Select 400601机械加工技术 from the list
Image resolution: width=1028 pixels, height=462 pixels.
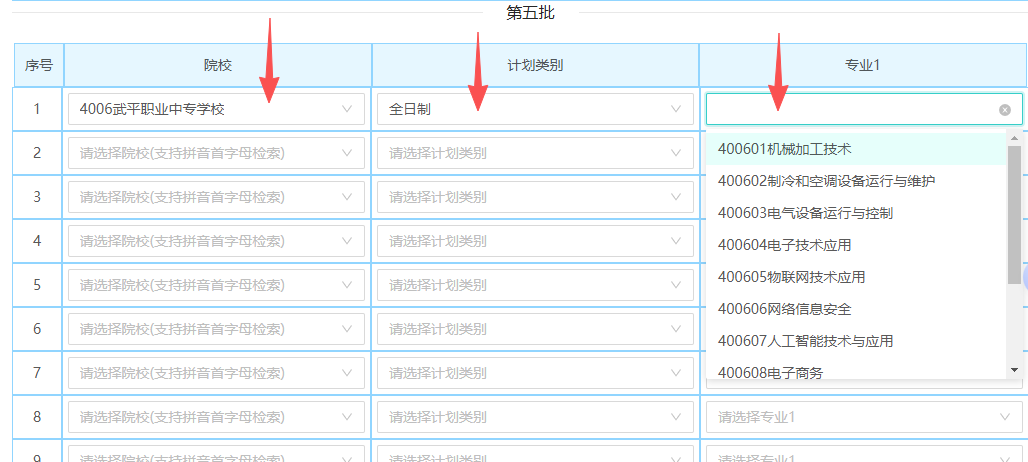(x=856, y=149)
